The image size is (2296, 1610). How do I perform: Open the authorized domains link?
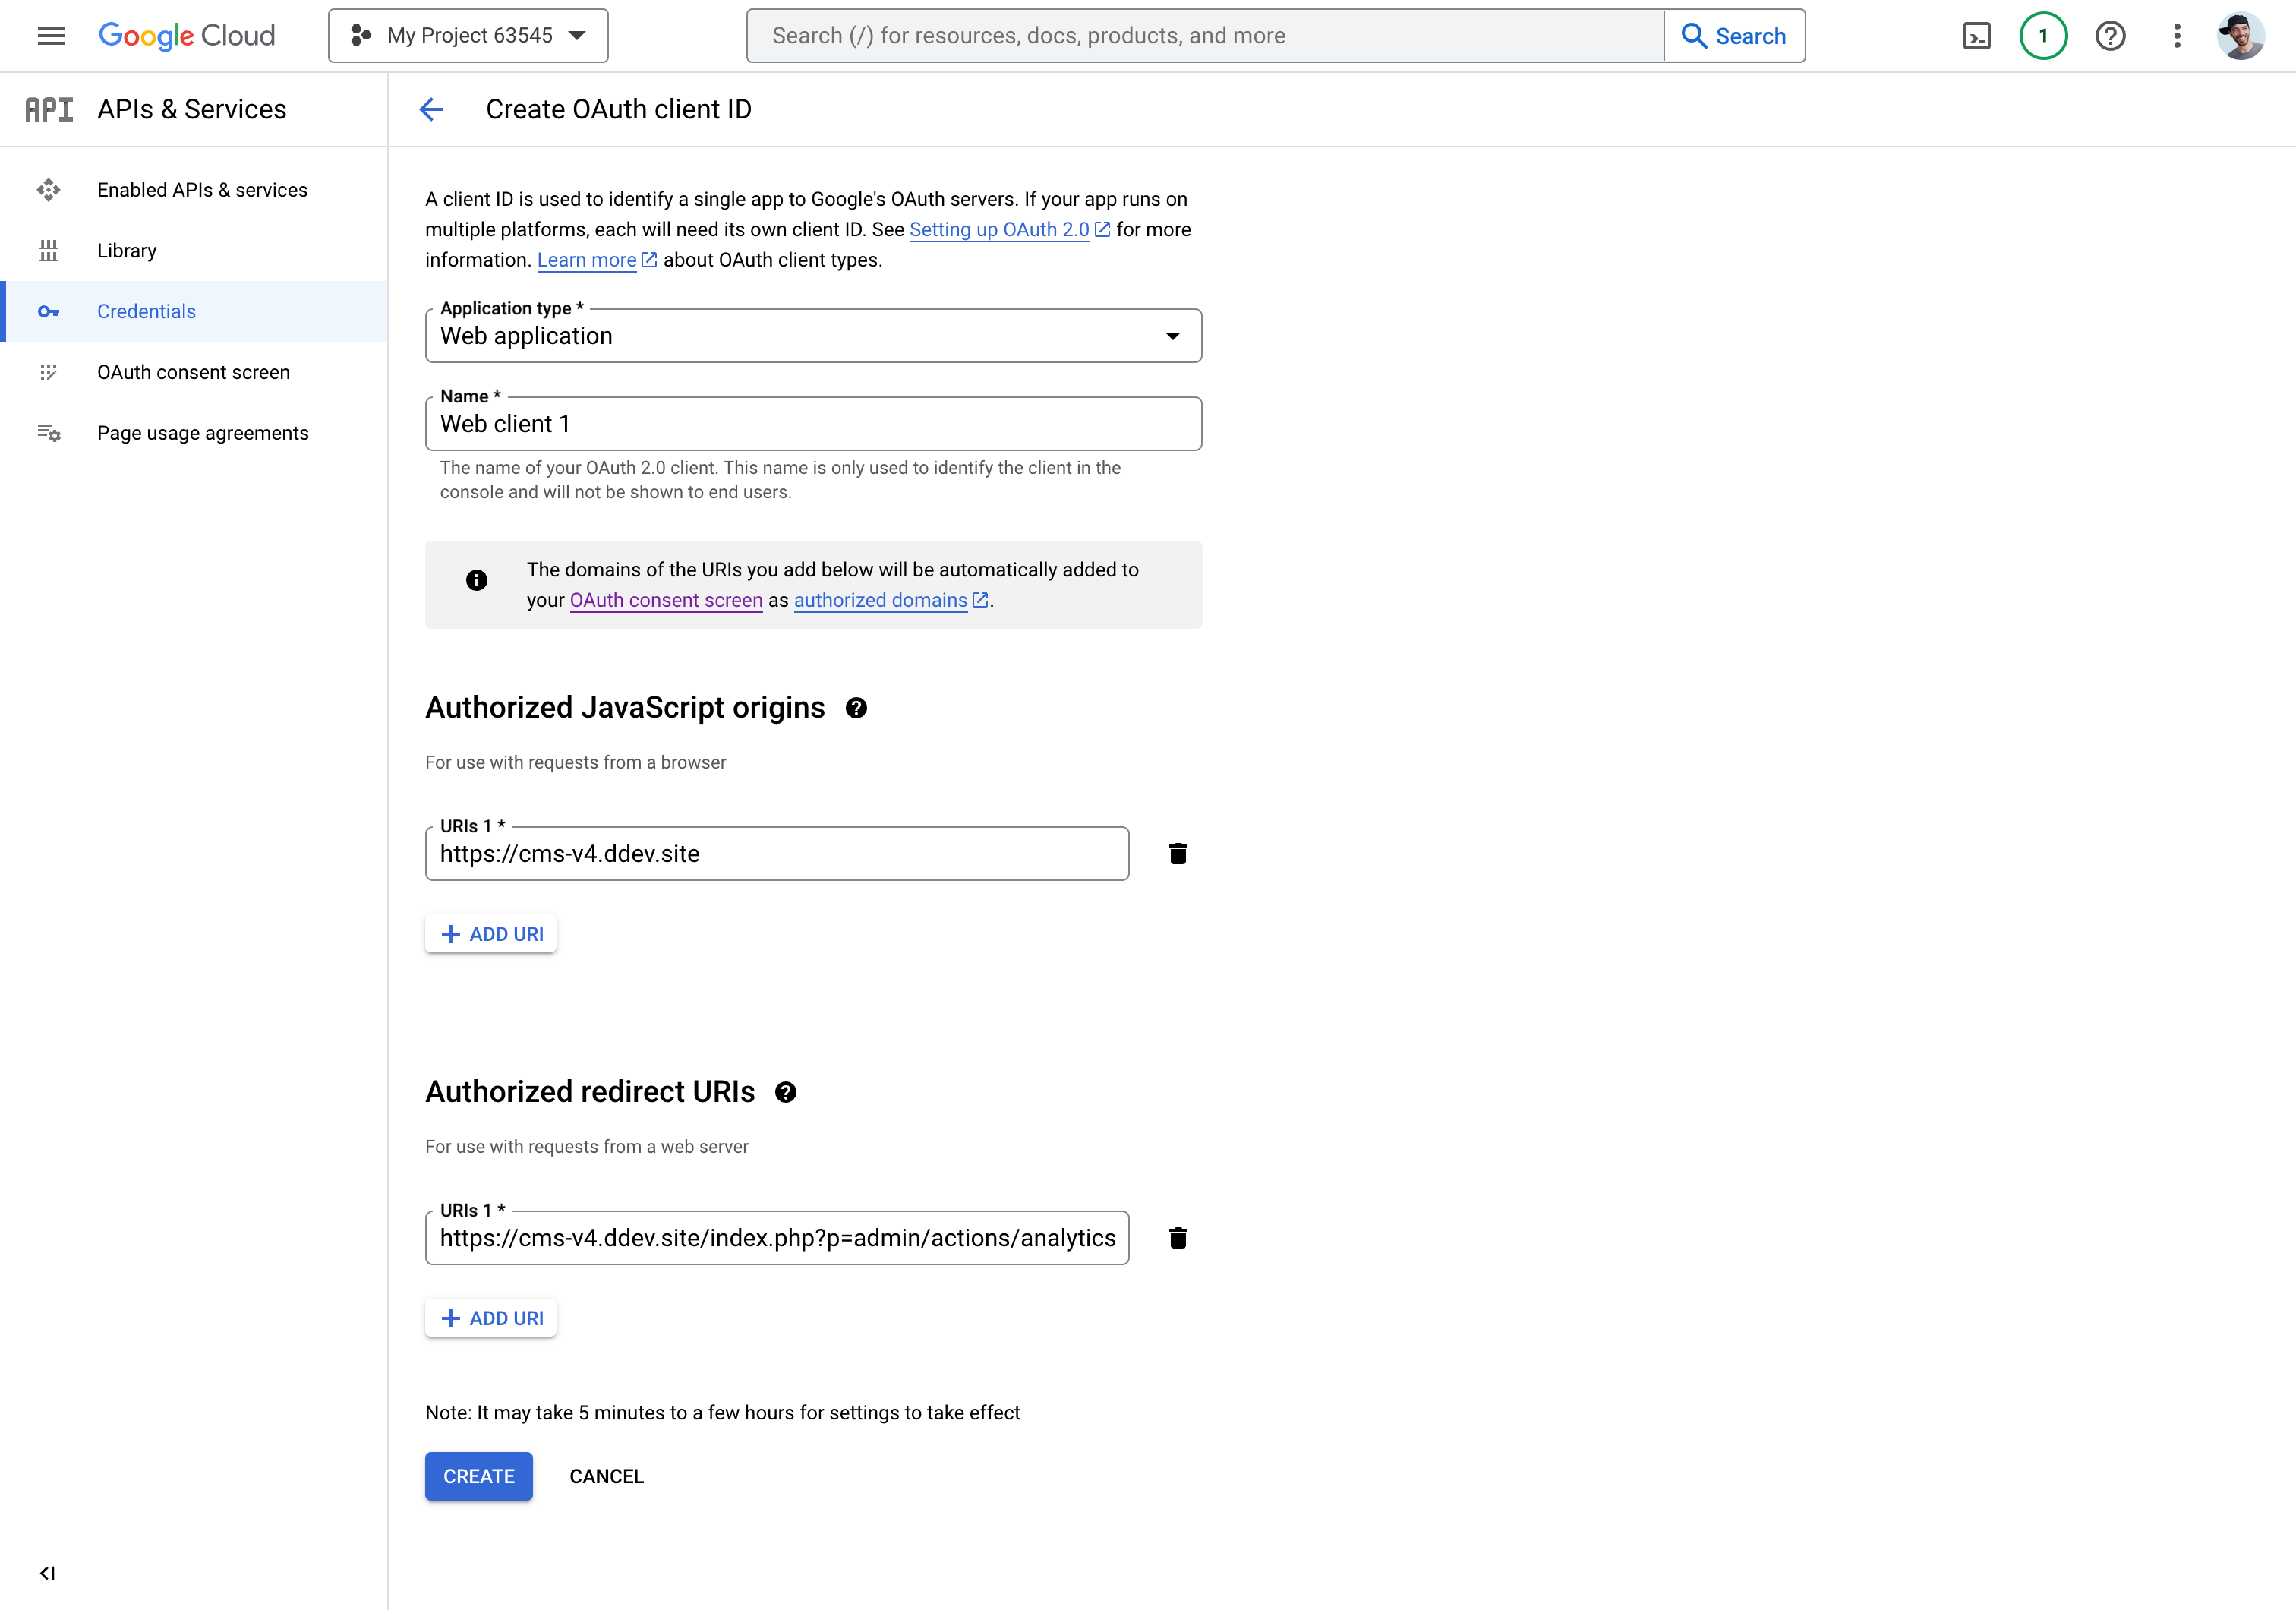(x=883, y=600)
